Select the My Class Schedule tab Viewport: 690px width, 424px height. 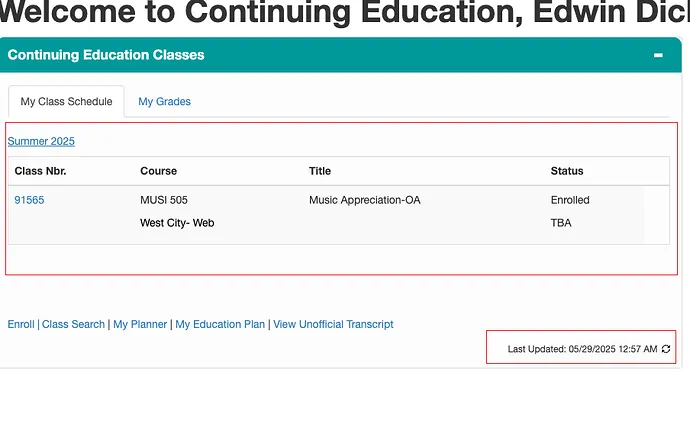click(66, 102)
